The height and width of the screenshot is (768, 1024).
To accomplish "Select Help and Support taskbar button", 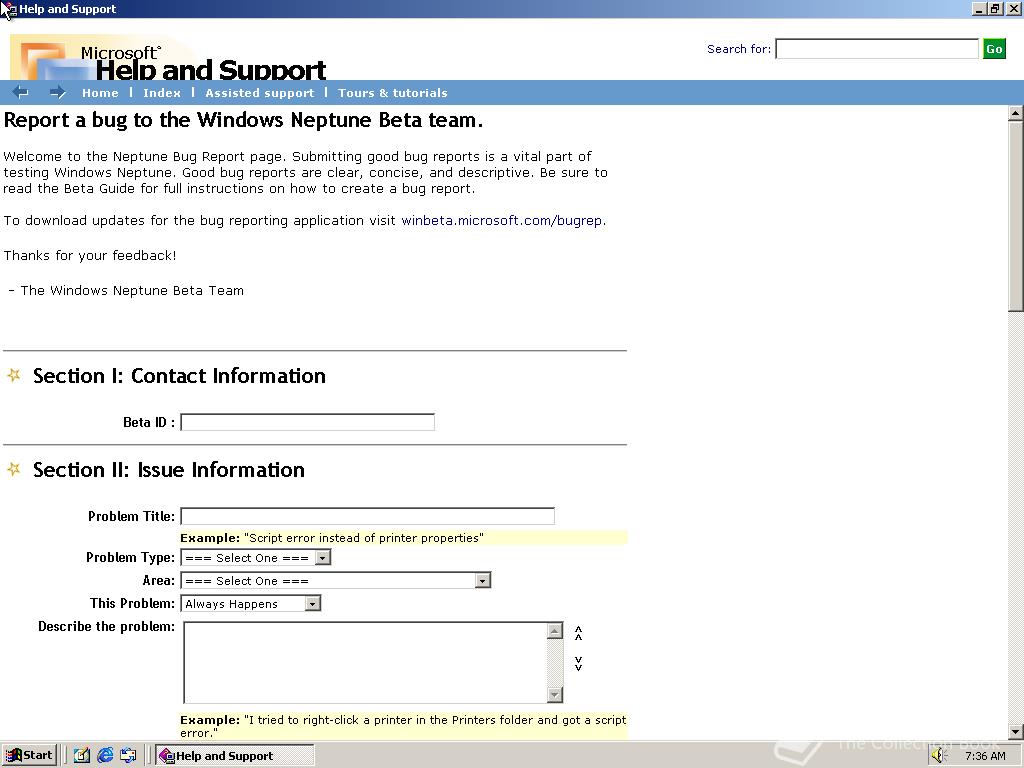I will pyautogui.click(x=235, y=756).
